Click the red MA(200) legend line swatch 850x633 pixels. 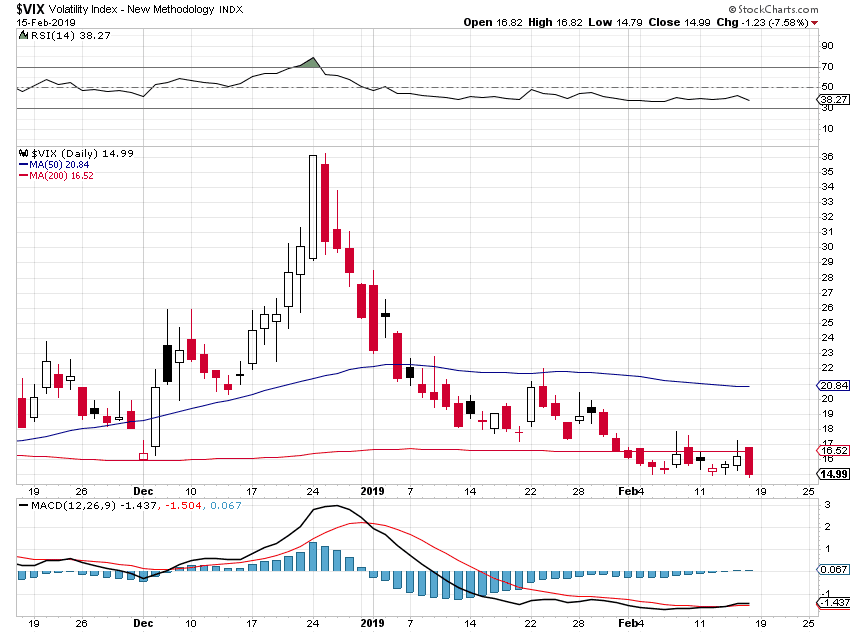pos(23,176)
